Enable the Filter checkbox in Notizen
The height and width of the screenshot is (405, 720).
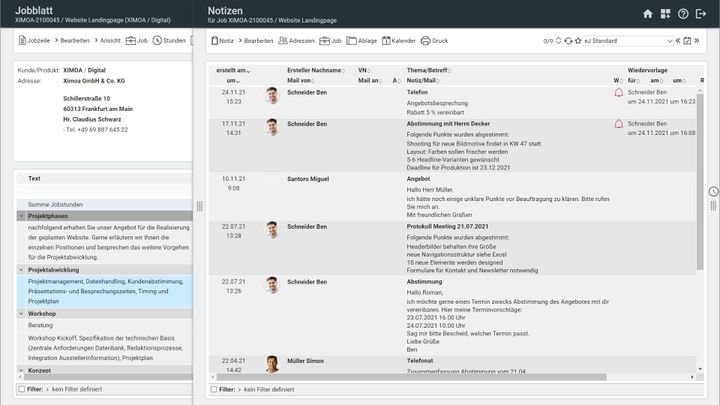tap(214, 389)
